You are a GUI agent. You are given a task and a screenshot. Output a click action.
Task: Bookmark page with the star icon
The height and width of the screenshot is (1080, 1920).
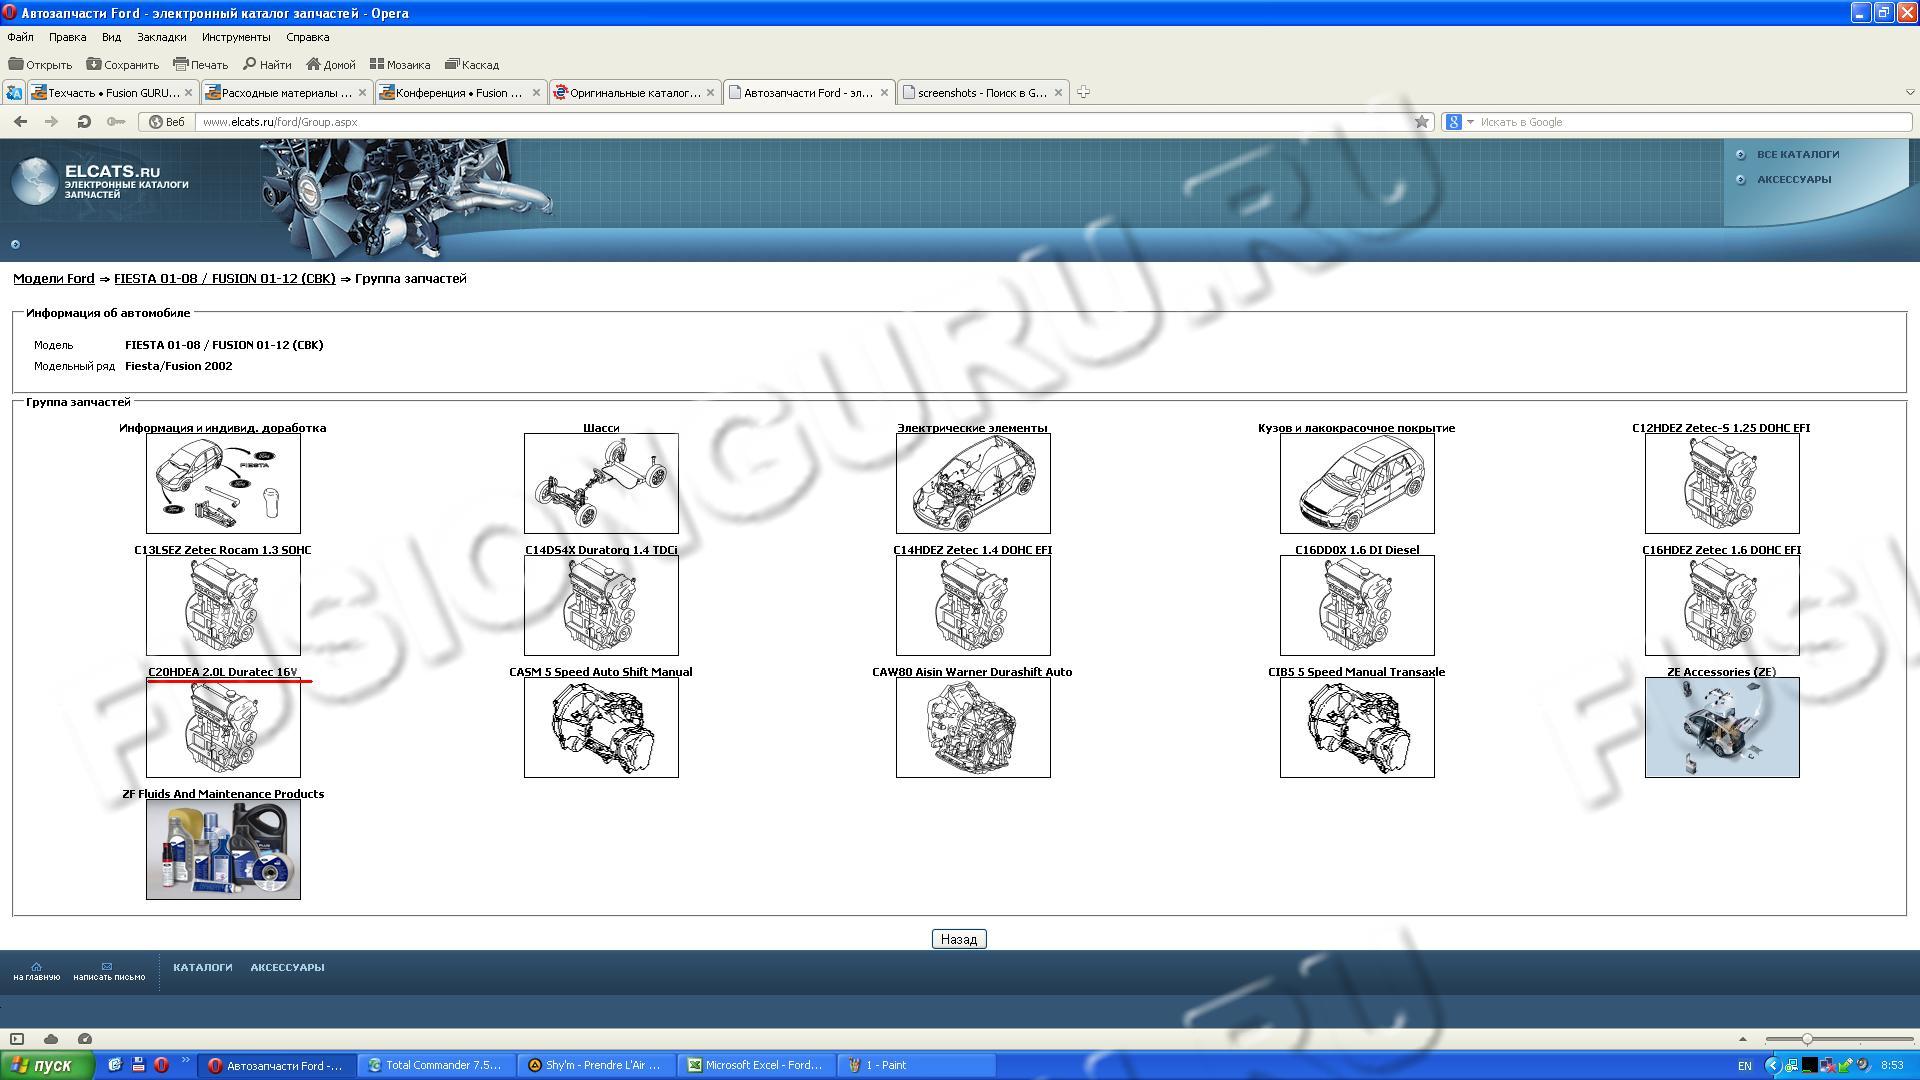tap(1421, 122)
